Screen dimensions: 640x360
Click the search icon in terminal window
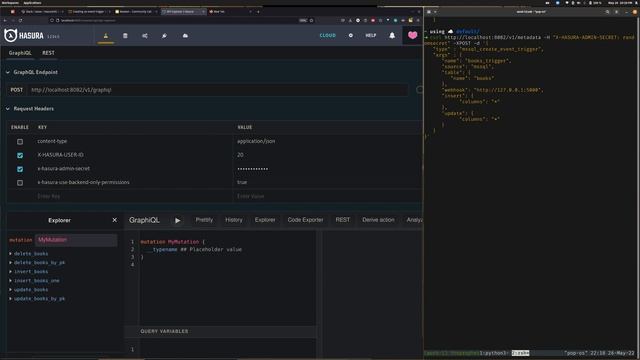click(607, 12)
